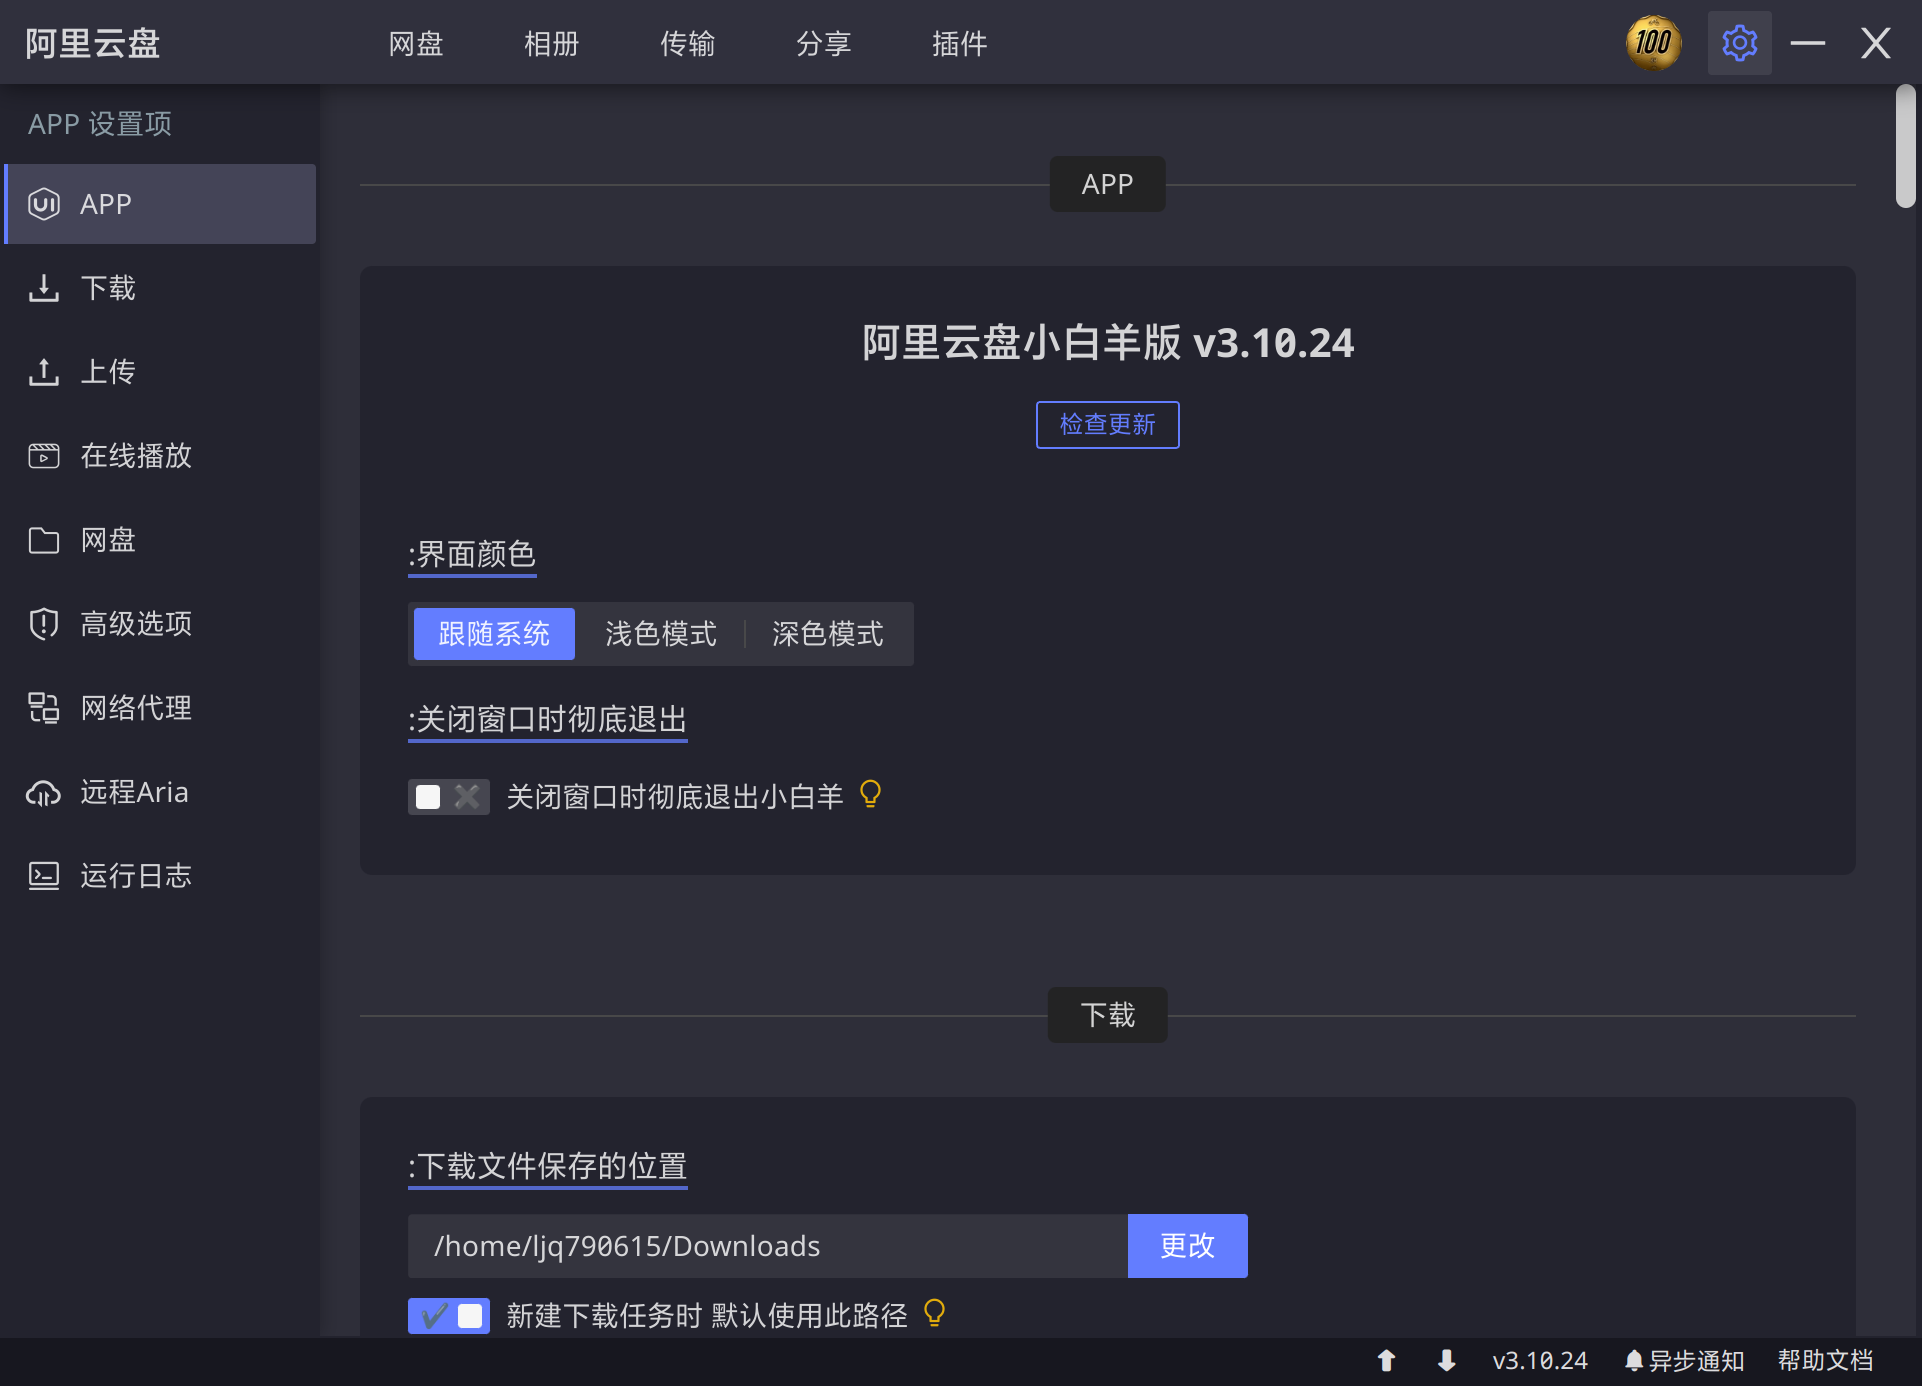
Task: Toggle 关闭窗口时彻底退出小白羊 switch
Action: (x=448, y=797)
